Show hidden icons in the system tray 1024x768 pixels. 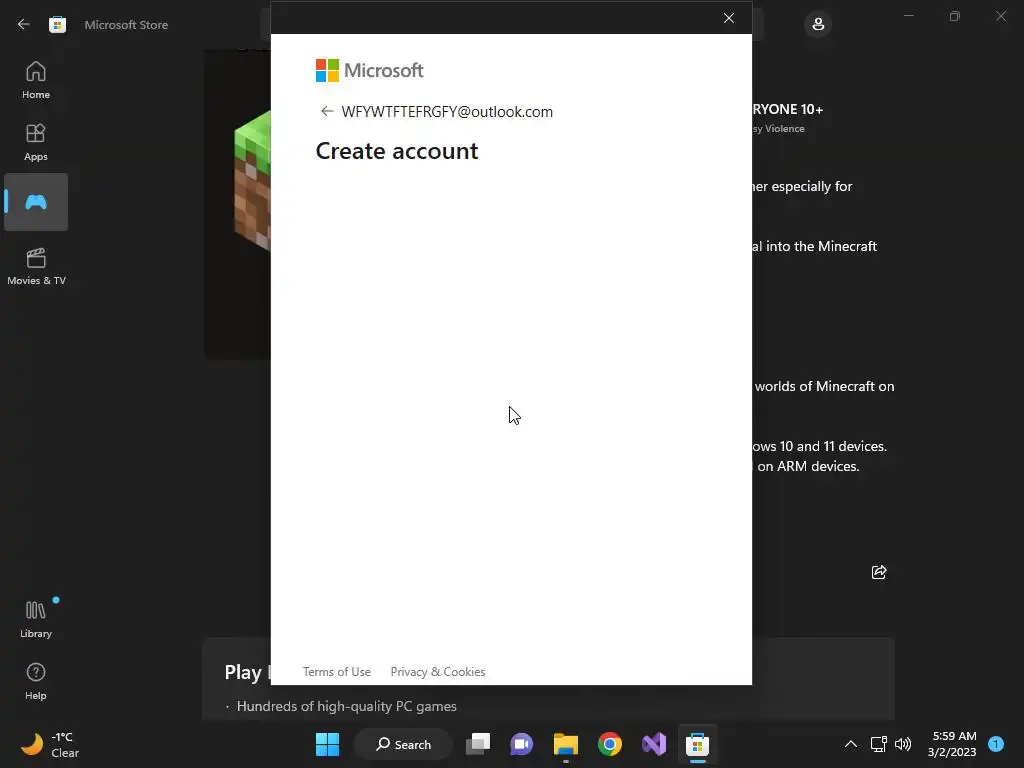point(850,744)
